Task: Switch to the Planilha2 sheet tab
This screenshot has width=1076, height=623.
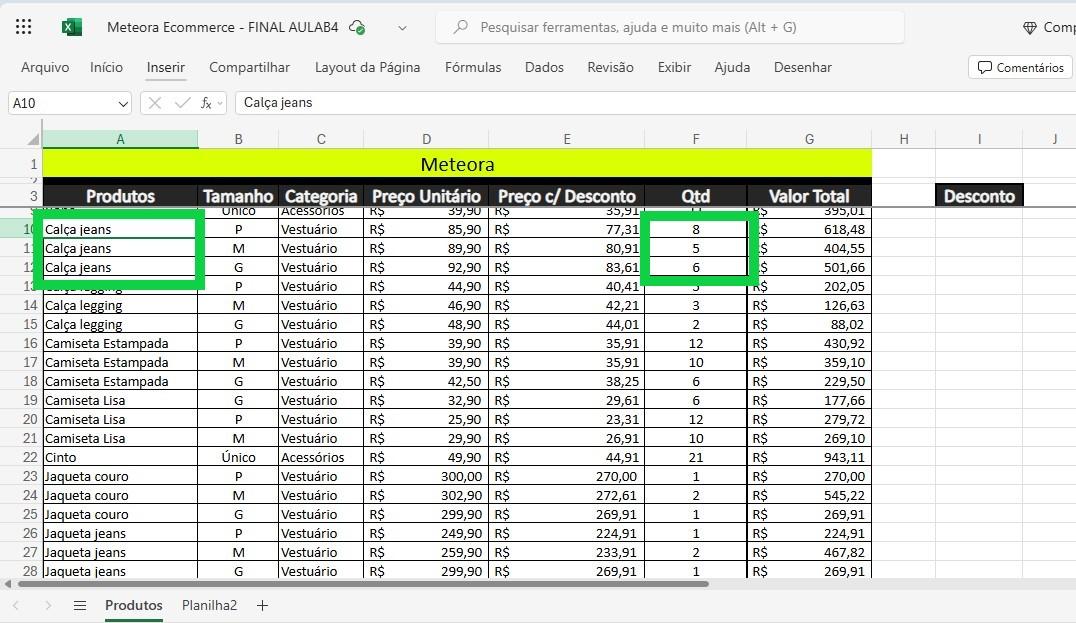Action: point(209,605)
